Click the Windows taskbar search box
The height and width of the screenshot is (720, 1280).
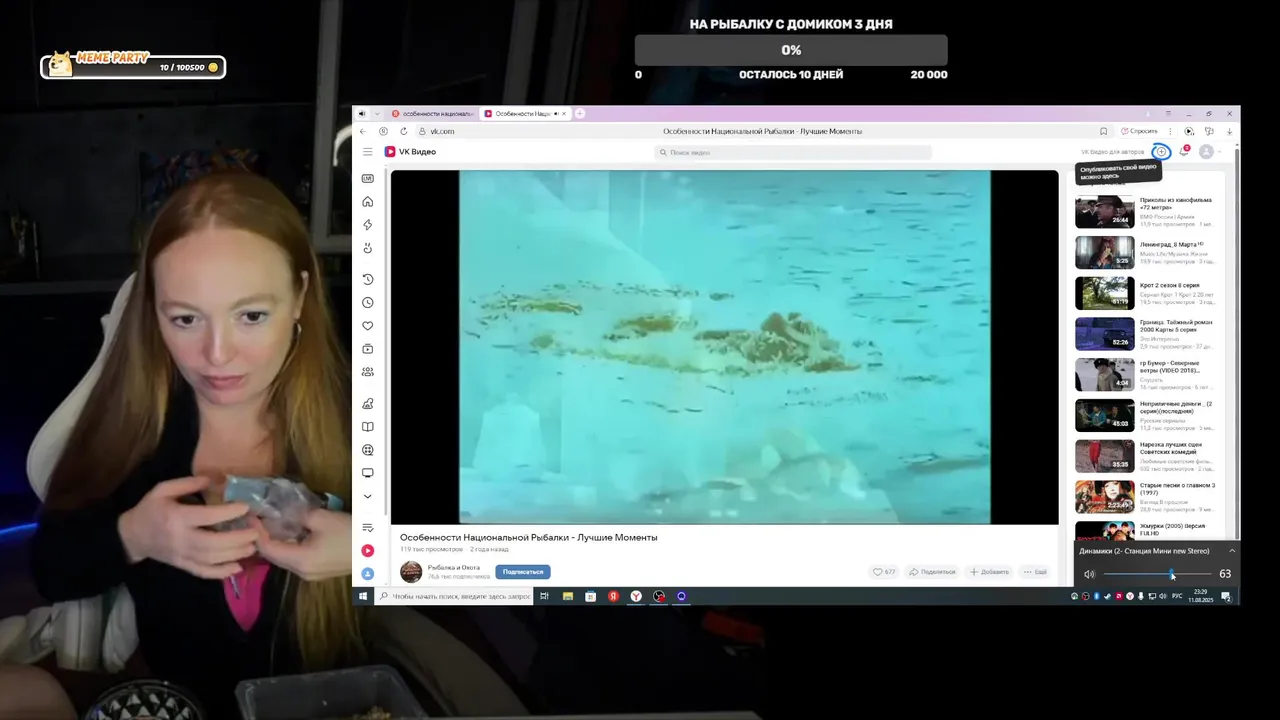click(x=454, y=596)
